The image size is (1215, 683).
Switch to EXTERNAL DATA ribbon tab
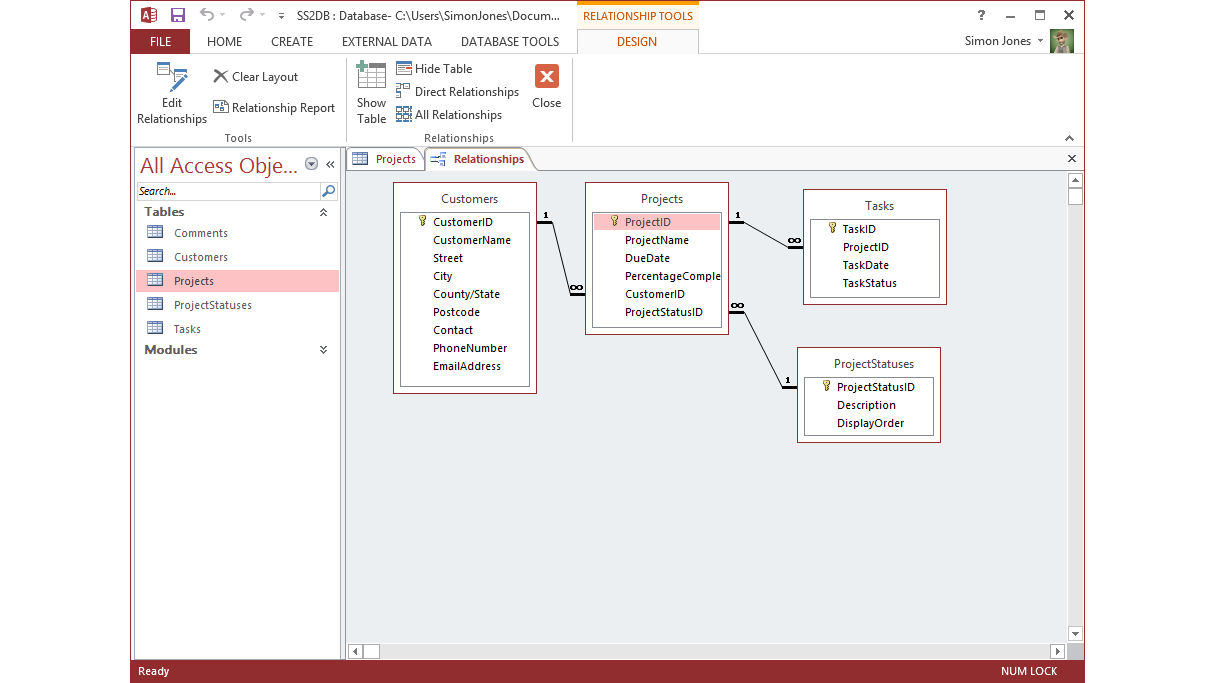click(x=387, y=41)
